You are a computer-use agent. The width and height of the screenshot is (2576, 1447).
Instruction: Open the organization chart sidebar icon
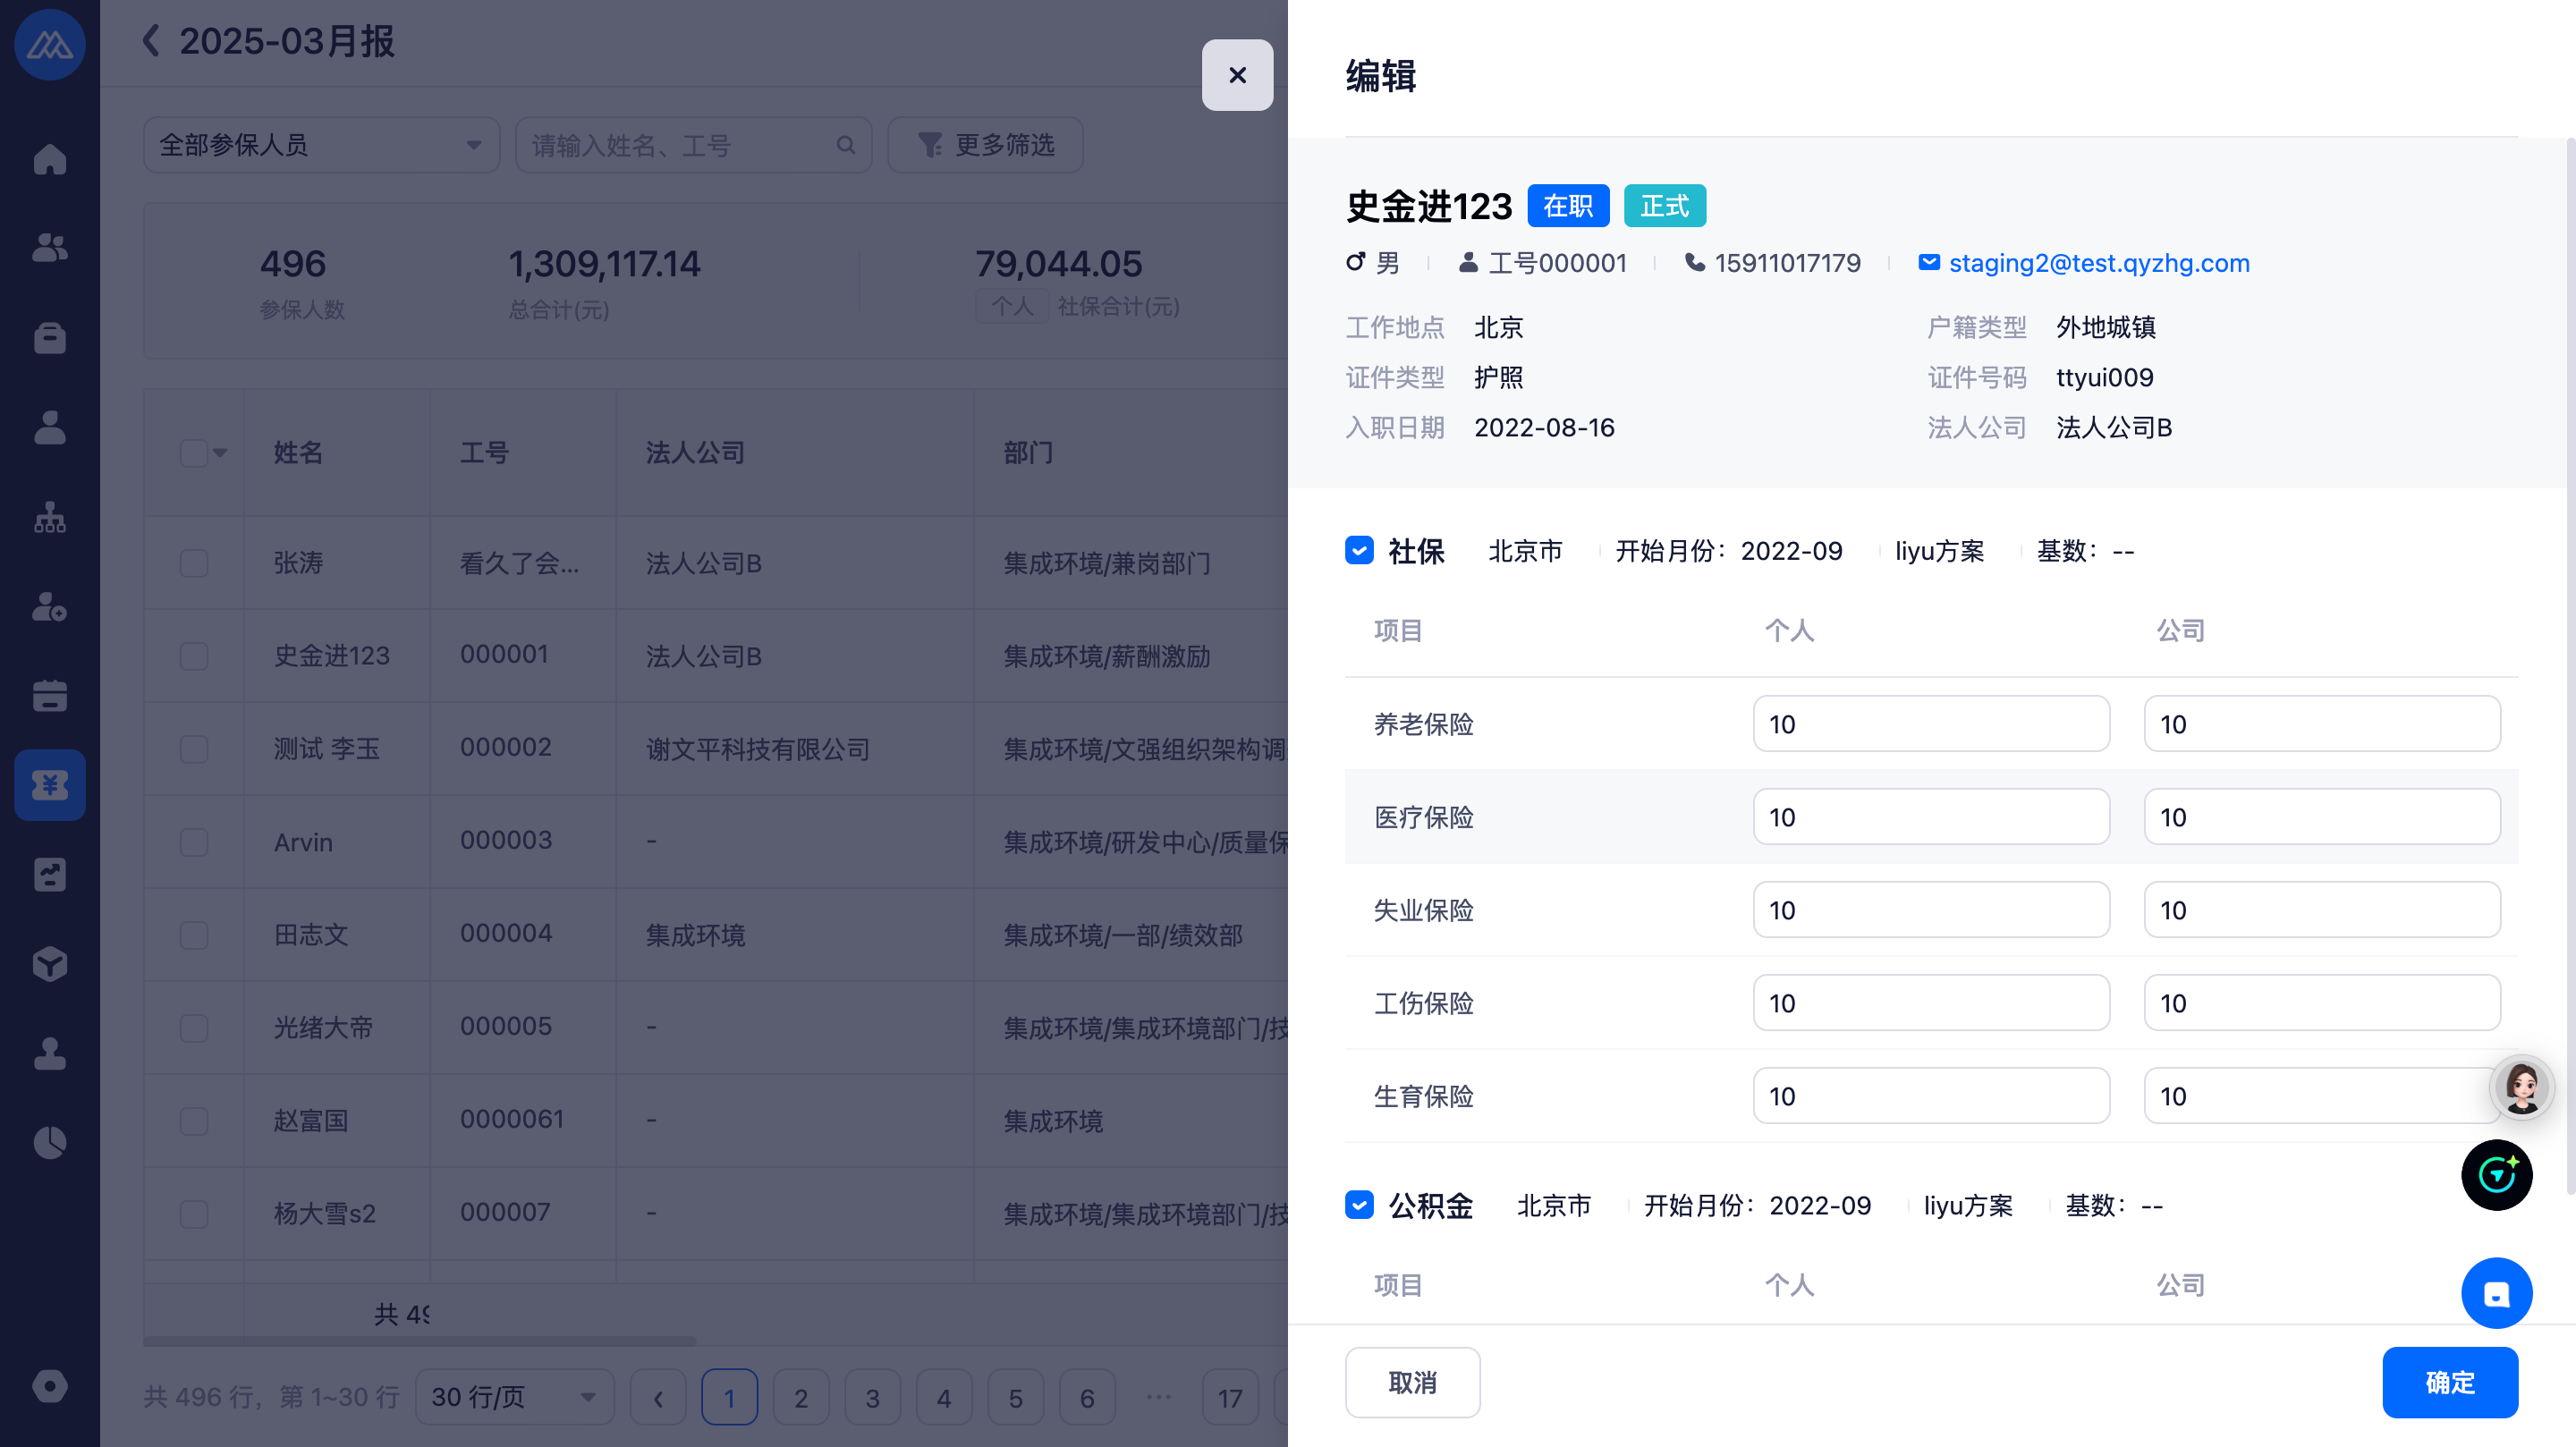point(49,517)
